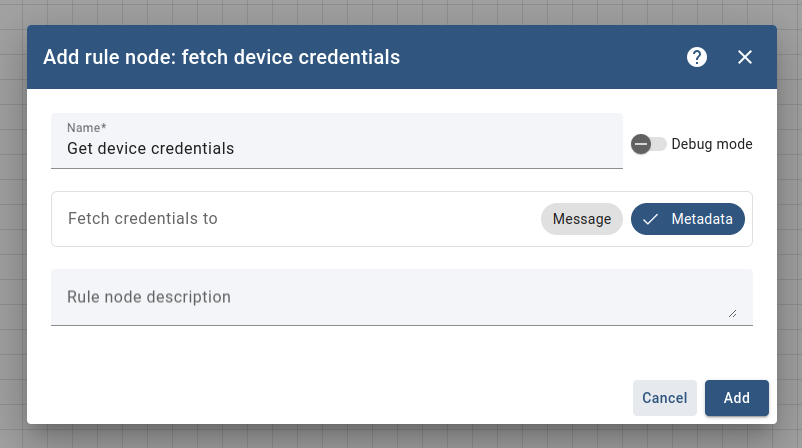Viewport: 802px width, 448px height.
Task: Choose the Metadata chip label
Action: click(701, 219)
